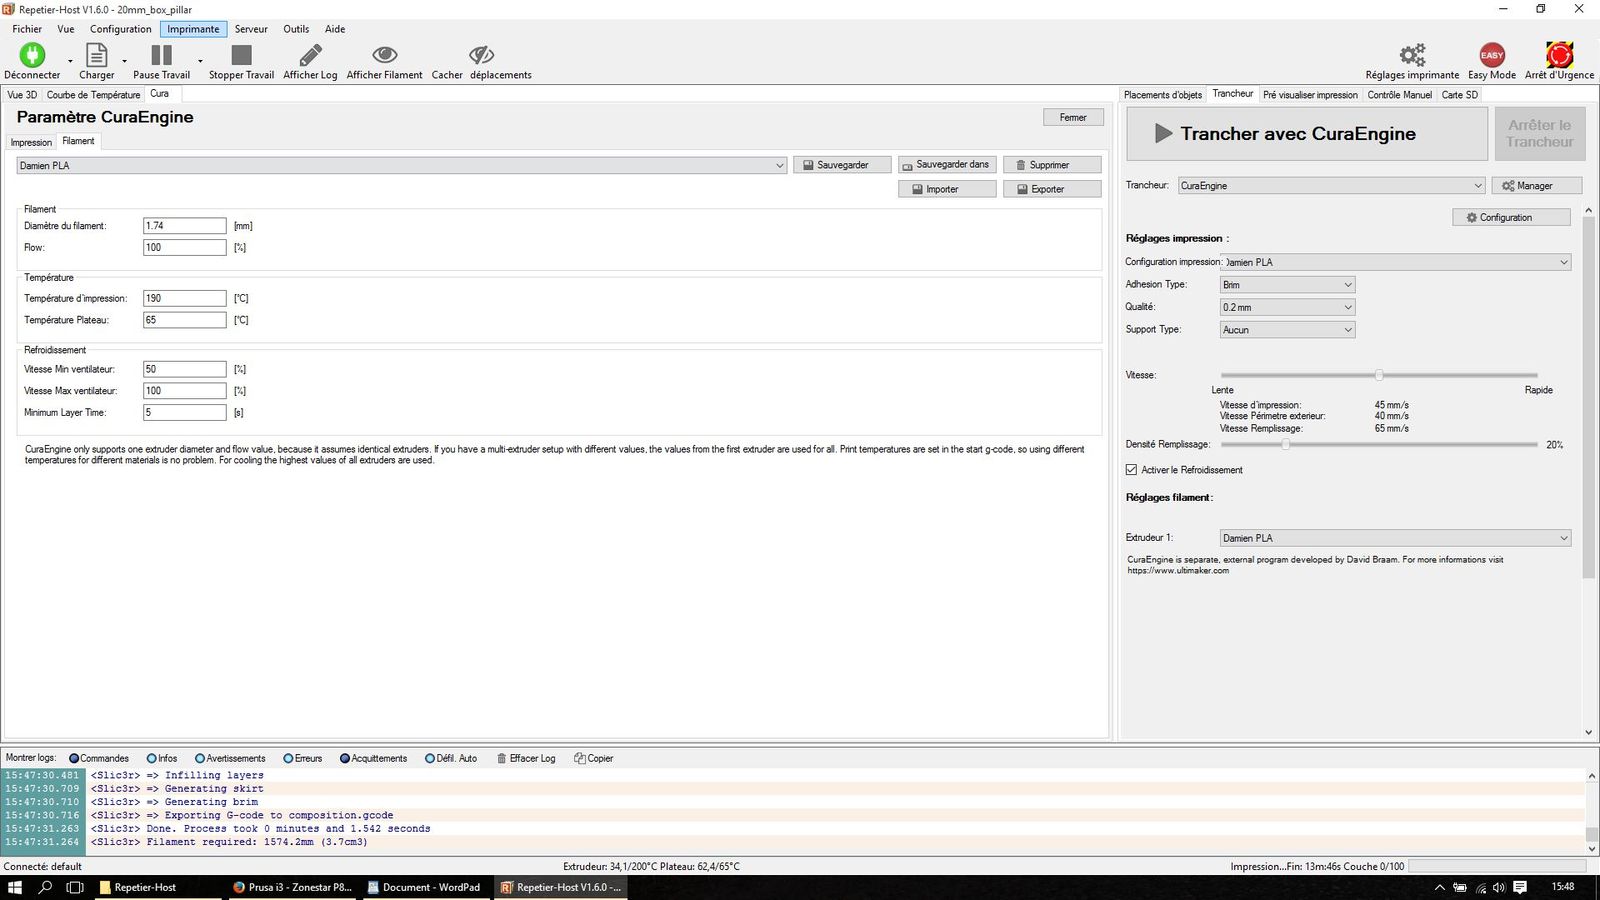Click Cacher déplacements crossed-eye icon
The width and height of the screenshot is (1600, 900).
coord(481,55)
